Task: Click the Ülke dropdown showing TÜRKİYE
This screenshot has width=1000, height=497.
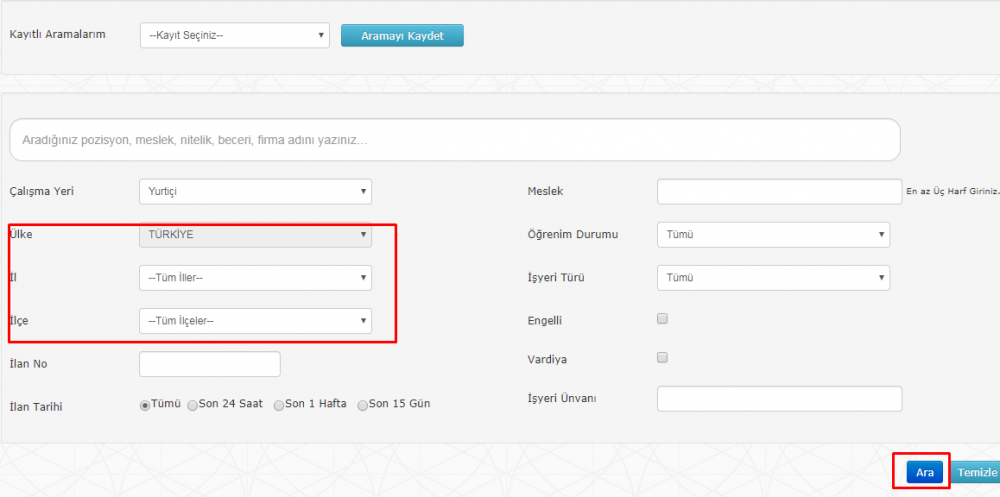Action: [255, 234]
